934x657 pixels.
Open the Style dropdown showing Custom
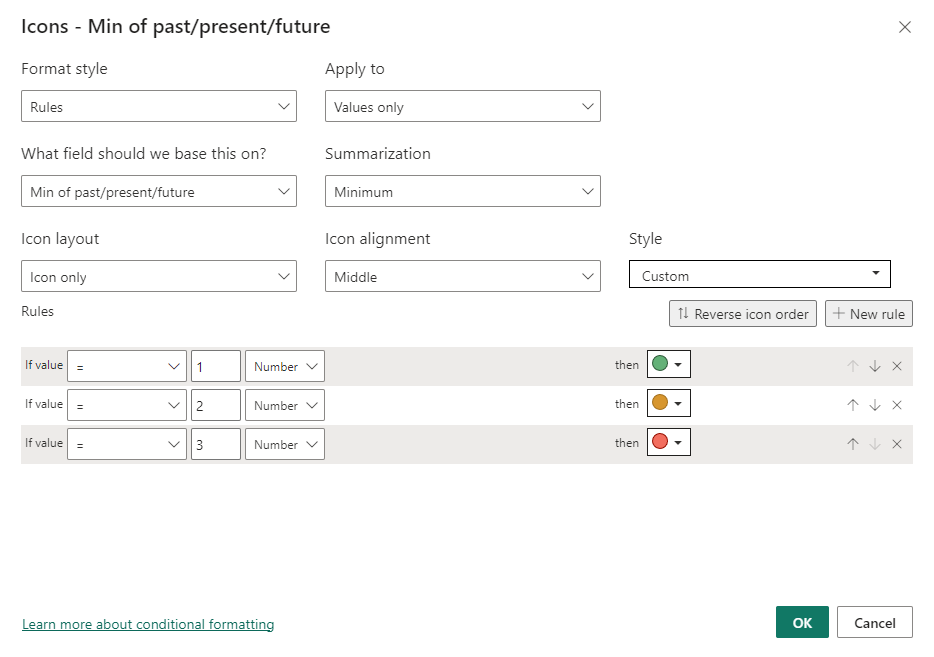point(759,274)
